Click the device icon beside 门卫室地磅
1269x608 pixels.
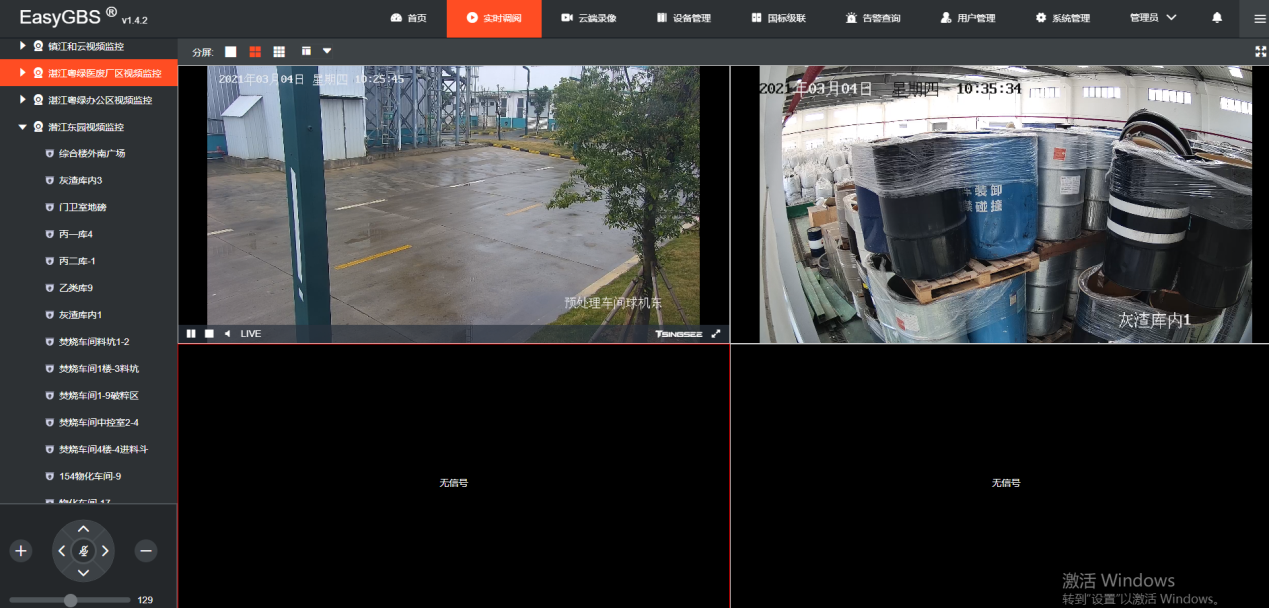pyautogui.click(x=49, y=208)
